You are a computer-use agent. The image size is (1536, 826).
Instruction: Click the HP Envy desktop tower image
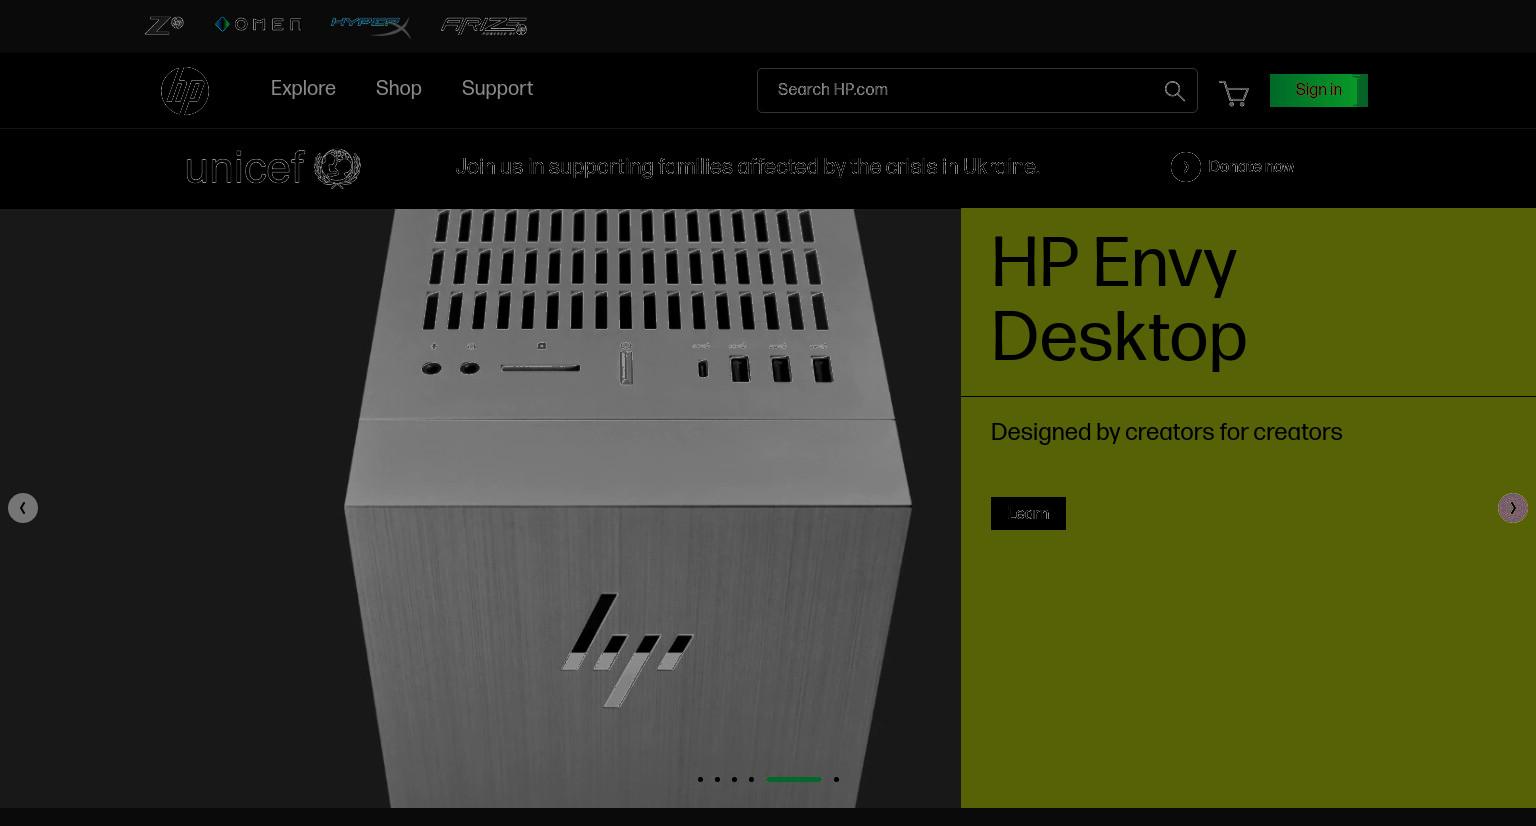(628, 508)
